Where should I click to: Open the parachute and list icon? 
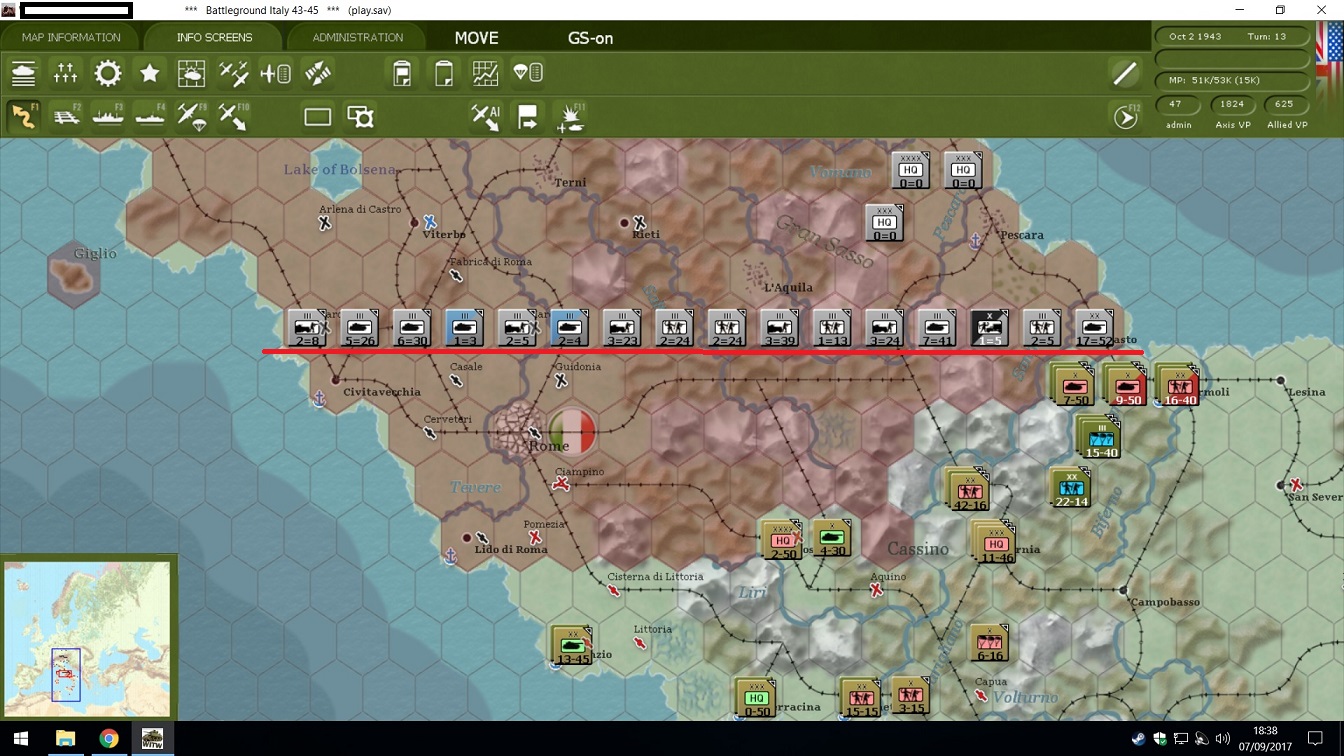[x=528, y=73]
